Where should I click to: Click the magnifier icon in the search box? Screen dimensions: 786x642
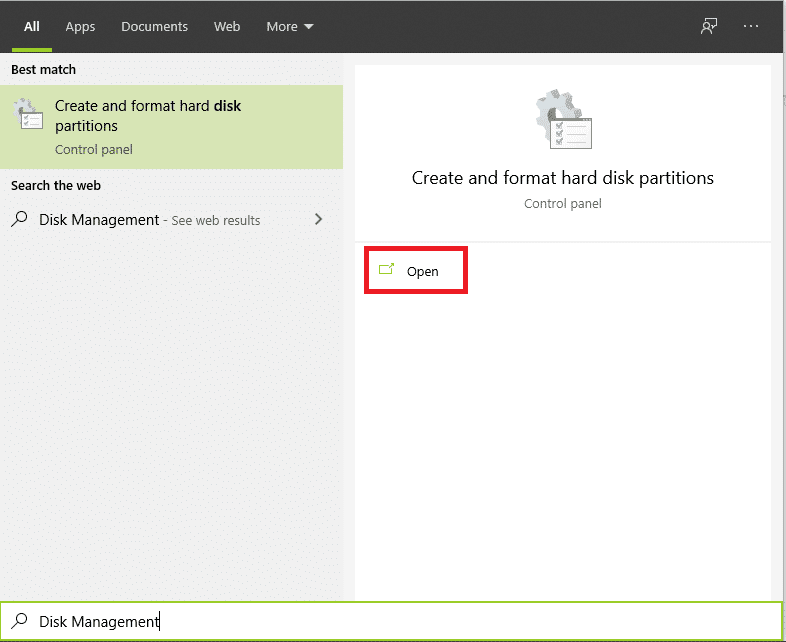pyautogui.click(x=19, y=621)
